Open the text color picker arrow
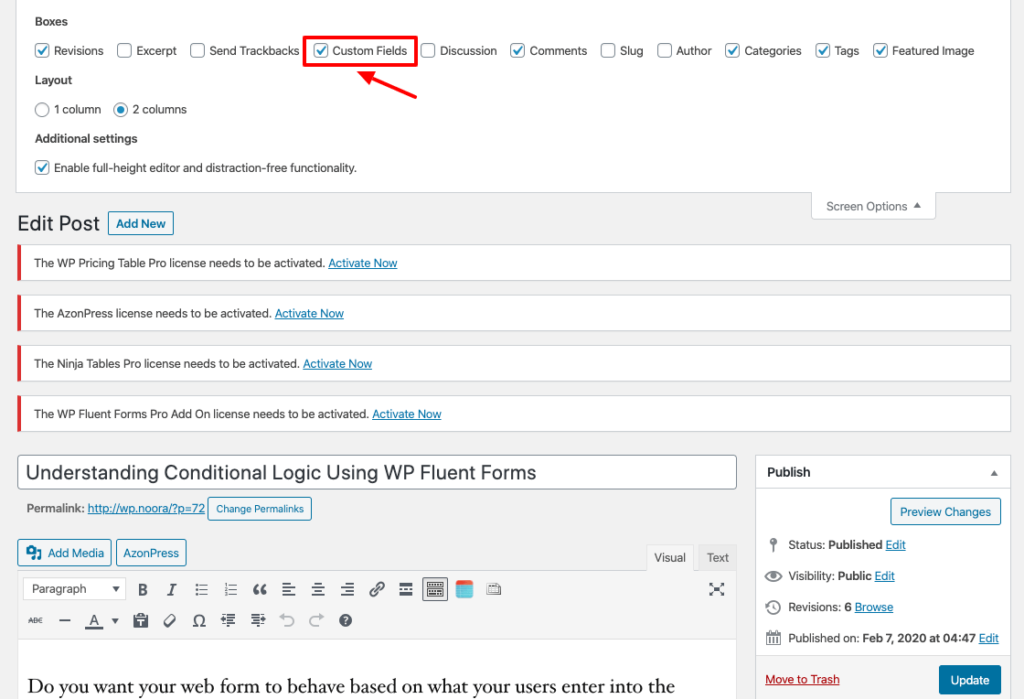Image resolution: width=1024 pixels, height=699 pixels. 115,621
